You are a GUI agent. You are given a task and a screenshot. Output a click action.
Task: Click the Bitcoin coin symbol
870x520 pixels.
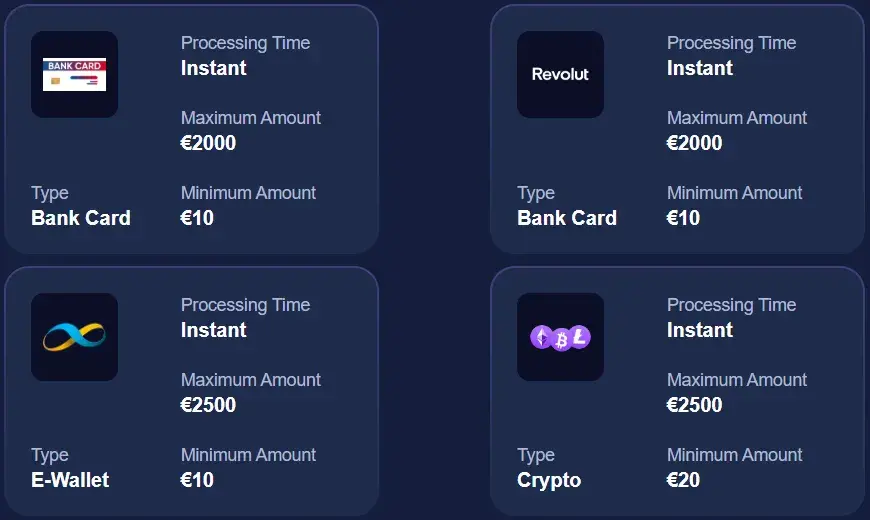(561, 338)
